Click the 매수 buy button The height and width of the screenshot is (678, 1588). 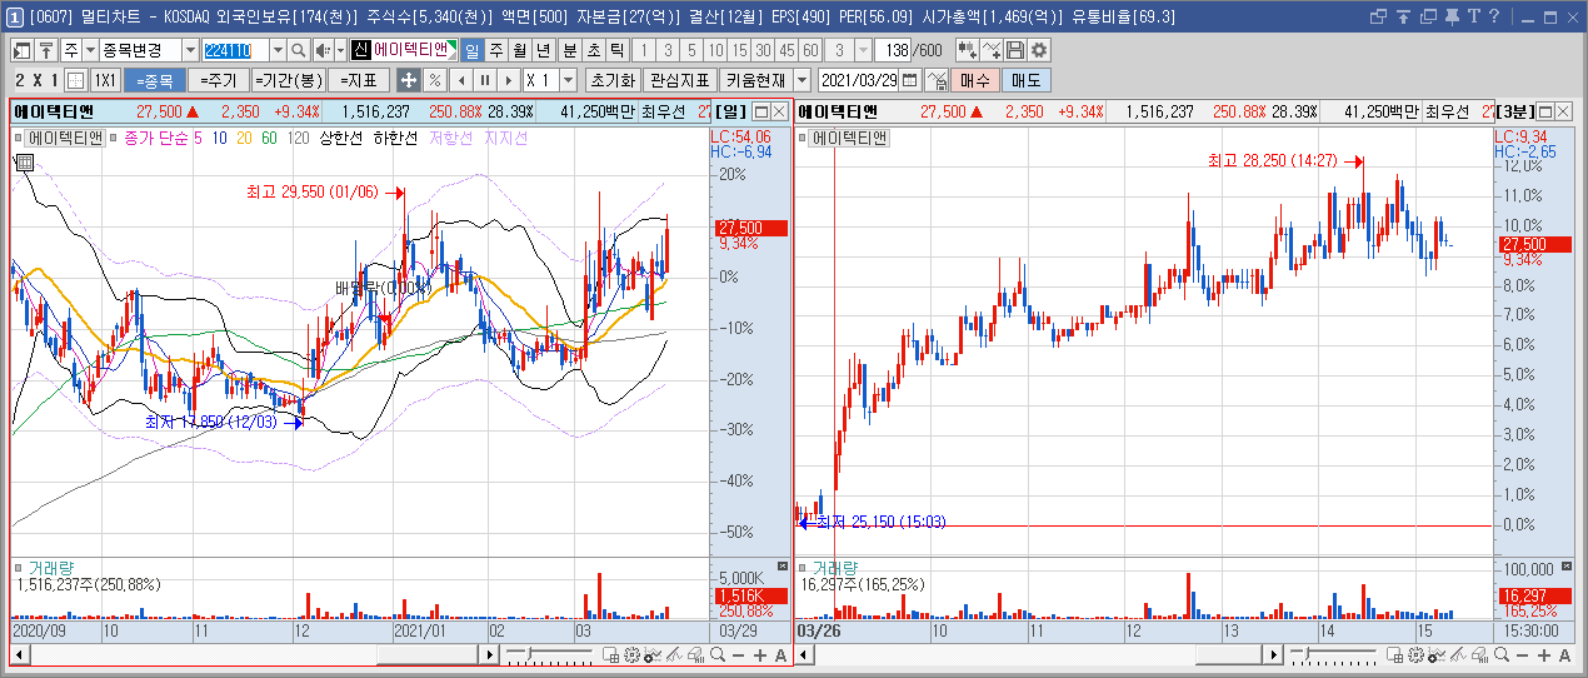[975, 80]
